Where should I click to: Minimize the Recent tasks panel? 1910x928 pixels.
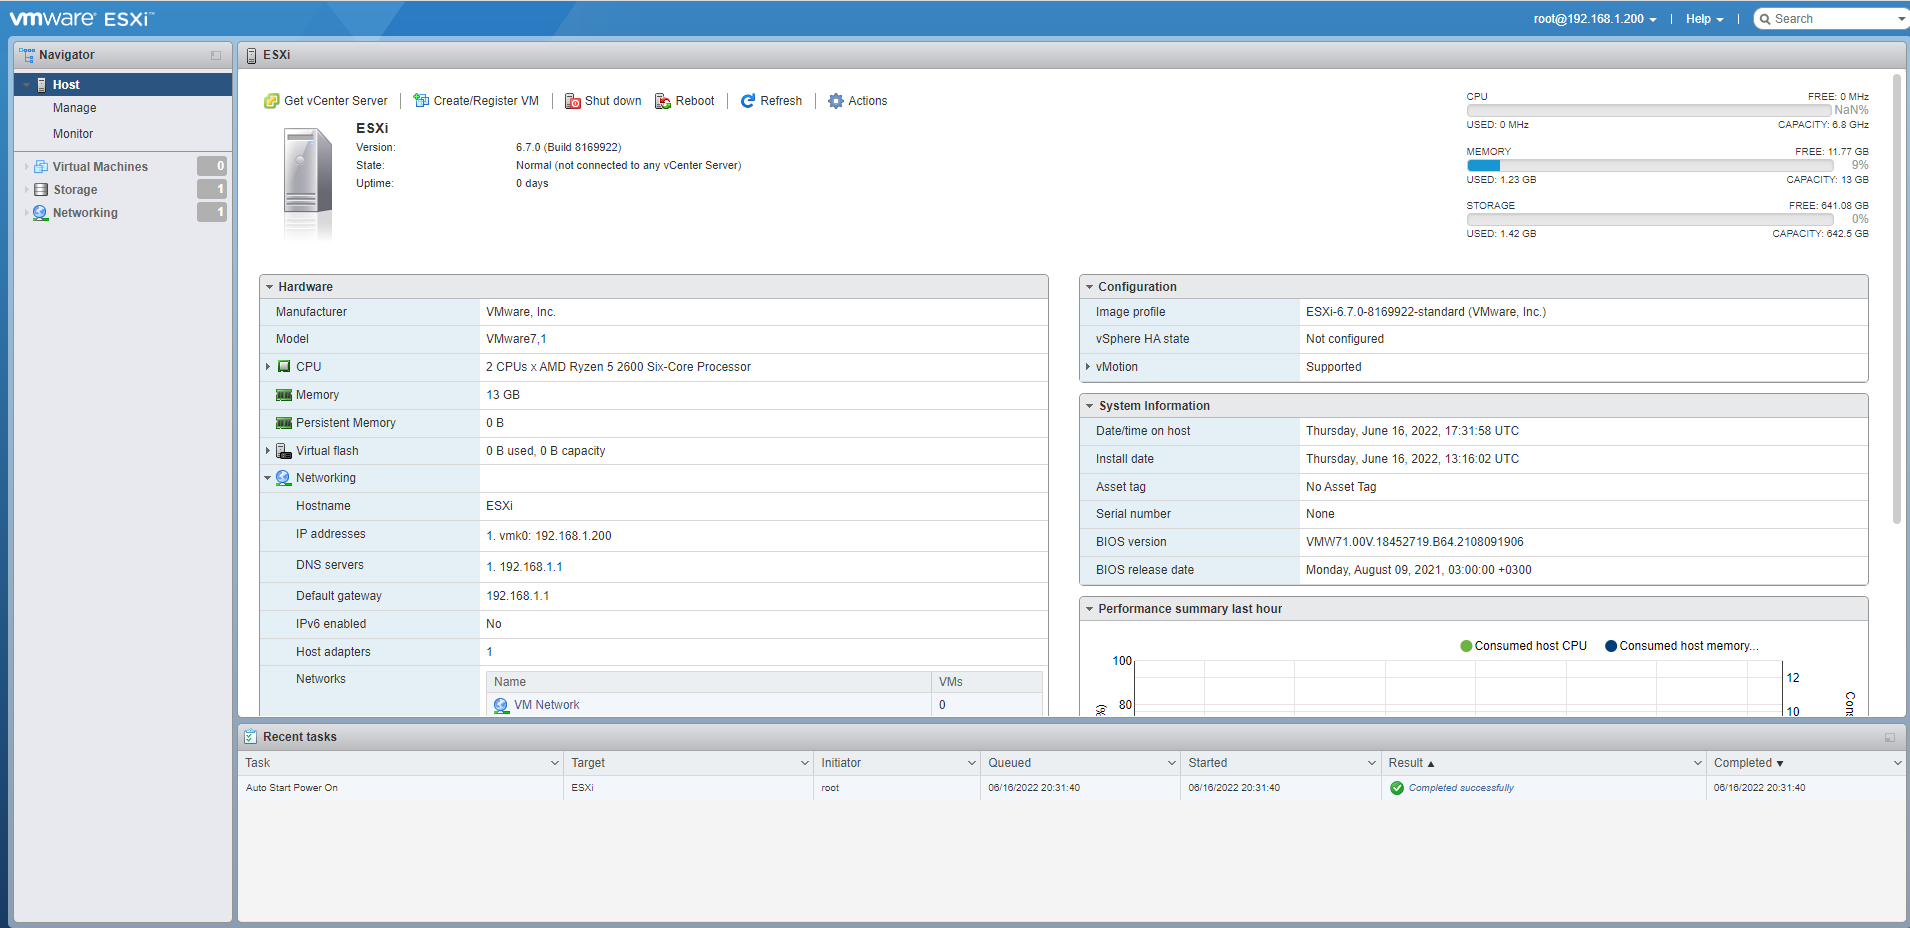tap(1890, 737)
